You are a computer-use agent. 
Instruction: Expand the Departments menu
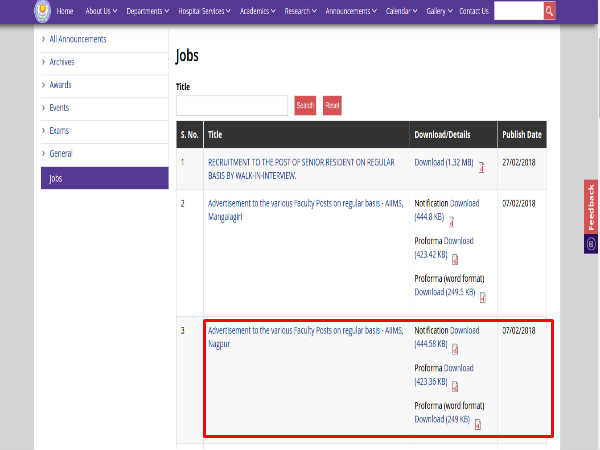pyautogui.click(x=148, y=11)
